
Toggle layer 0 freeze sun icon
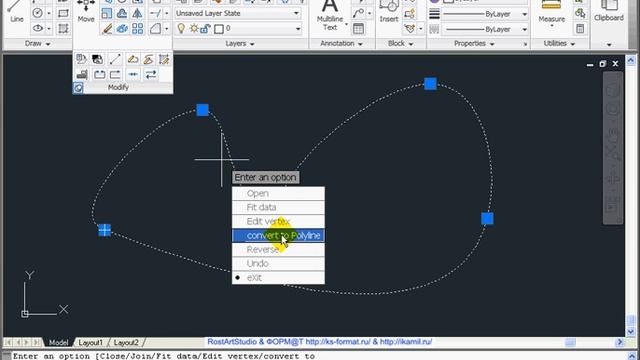[193, 29]
